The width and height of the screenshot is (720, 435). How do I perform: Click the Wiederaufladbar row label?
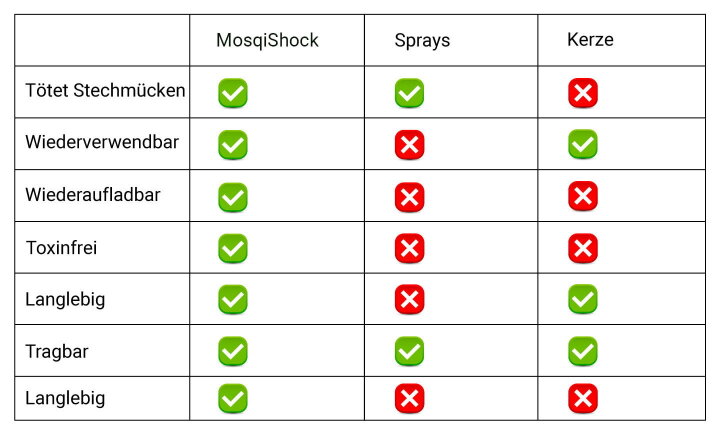click(93, 195)
